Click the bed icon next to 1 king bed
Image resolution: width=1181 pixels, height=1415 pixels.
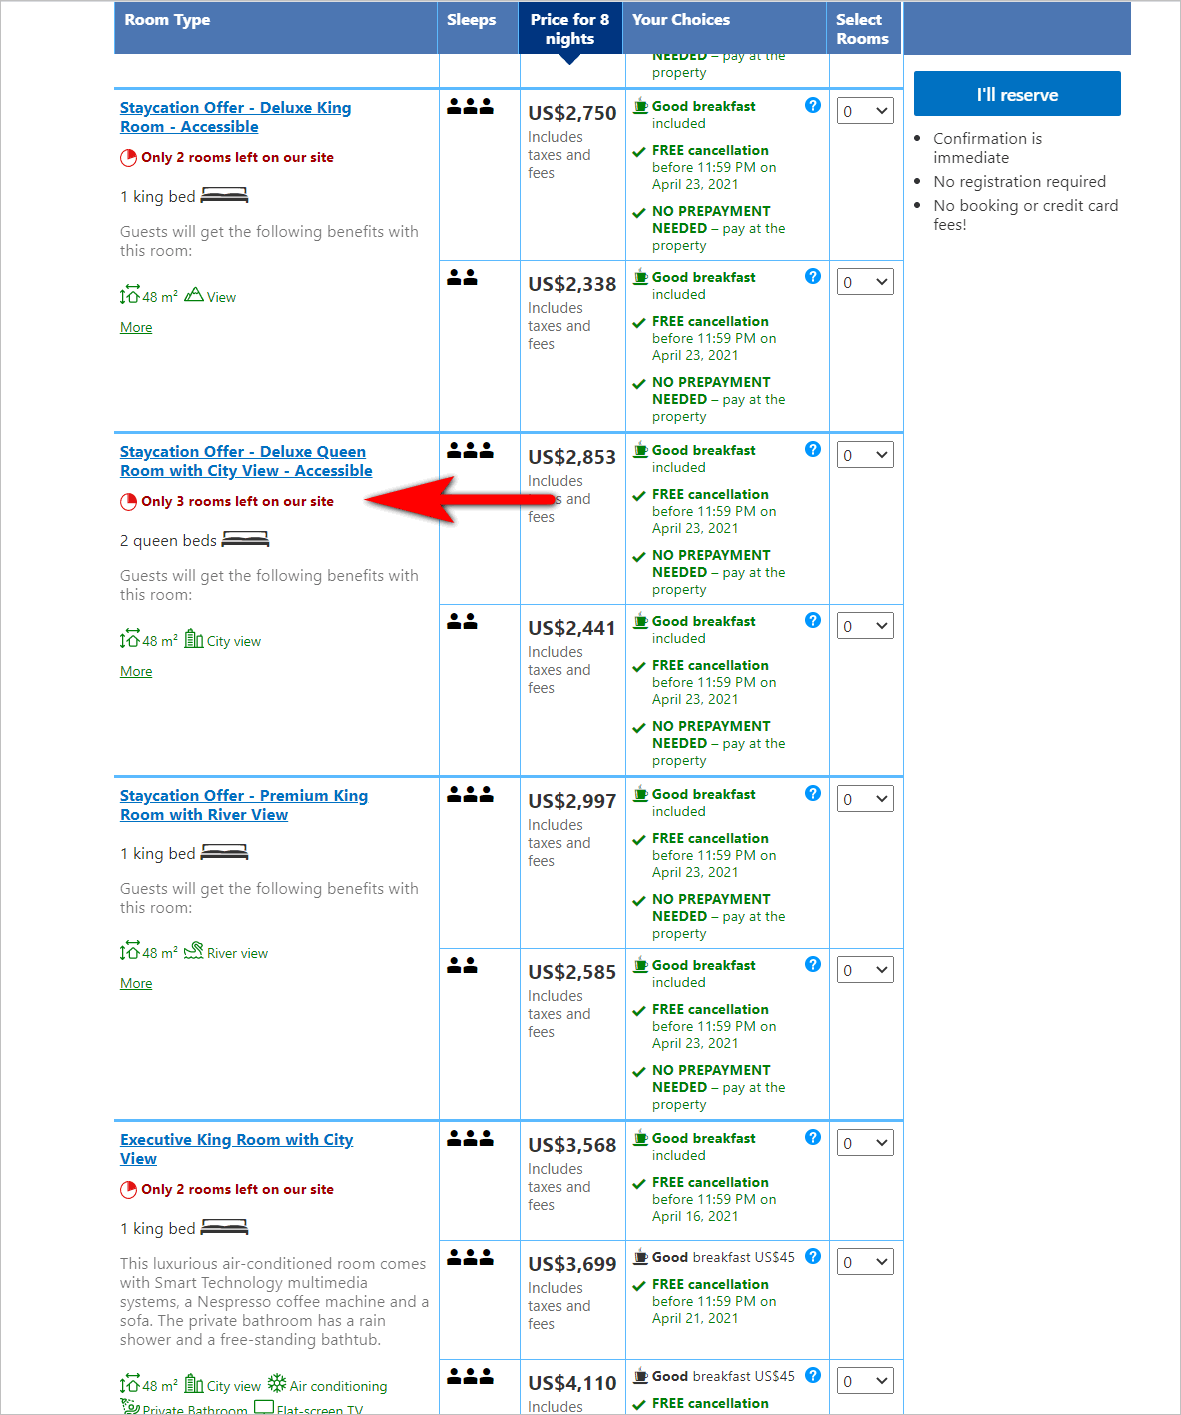(x=224, y=195)
